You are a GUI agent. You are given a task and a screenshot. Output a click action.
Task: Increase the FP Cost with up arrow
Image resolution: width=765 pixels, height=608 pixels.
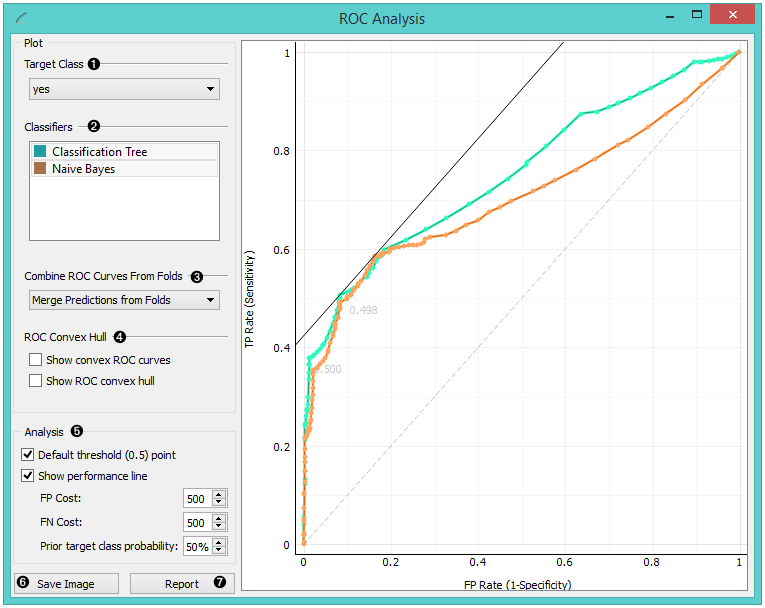click(x=220, y=495)
